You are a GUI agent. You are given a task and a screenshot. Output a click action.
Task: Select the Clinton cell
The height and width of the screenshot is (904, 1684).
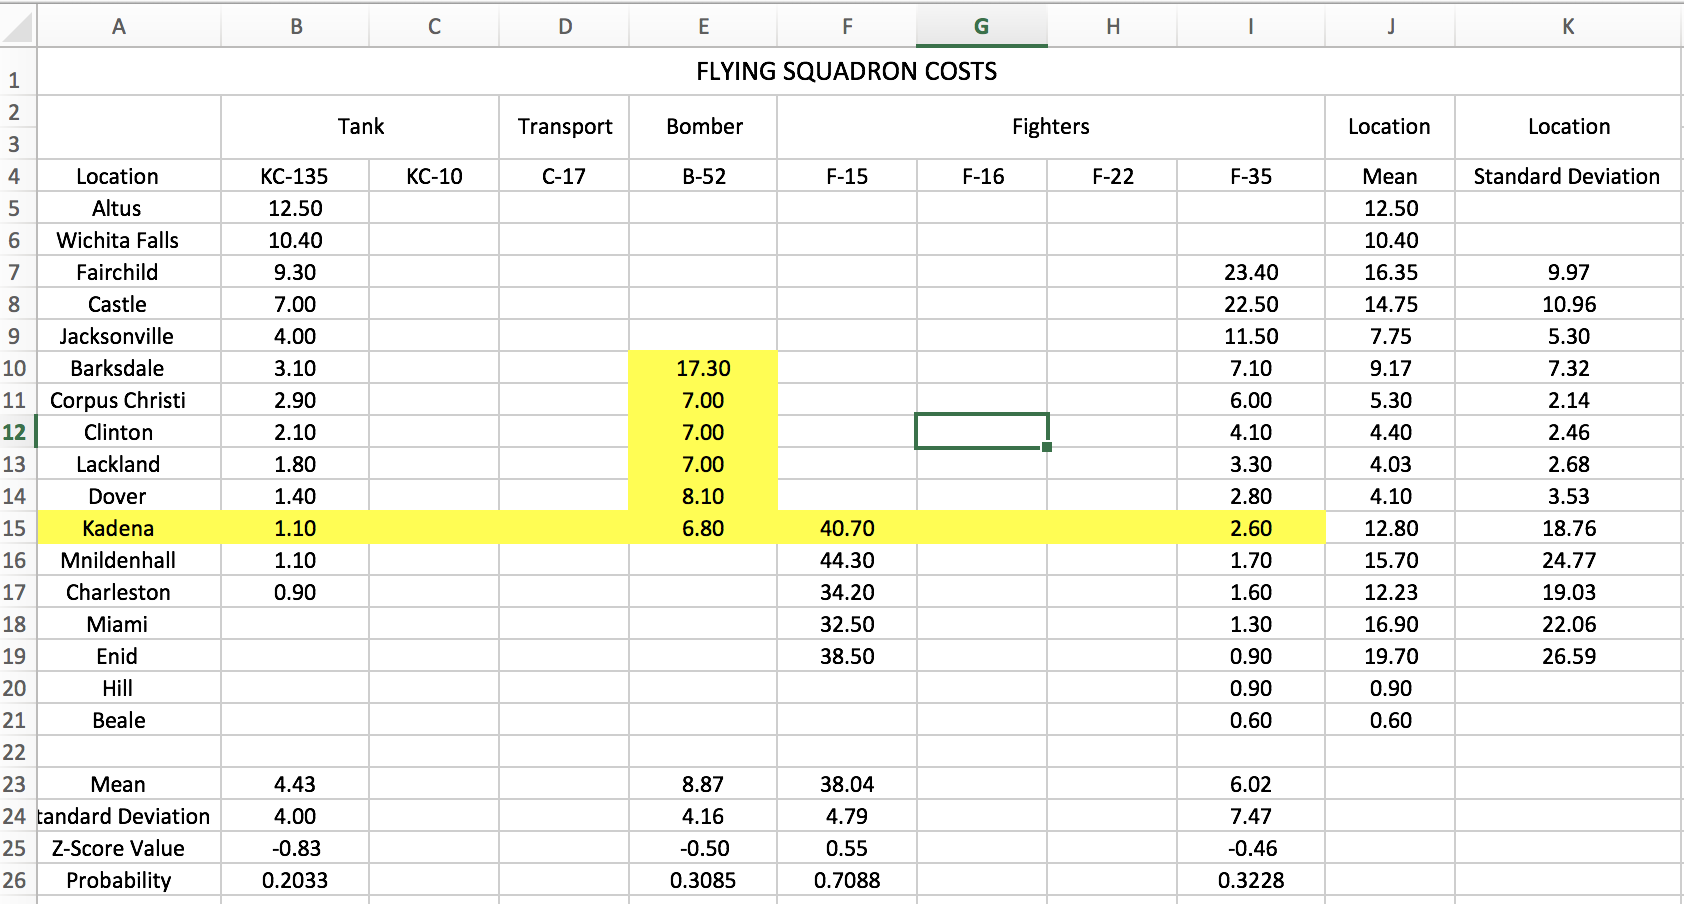(x=129, y=432)
